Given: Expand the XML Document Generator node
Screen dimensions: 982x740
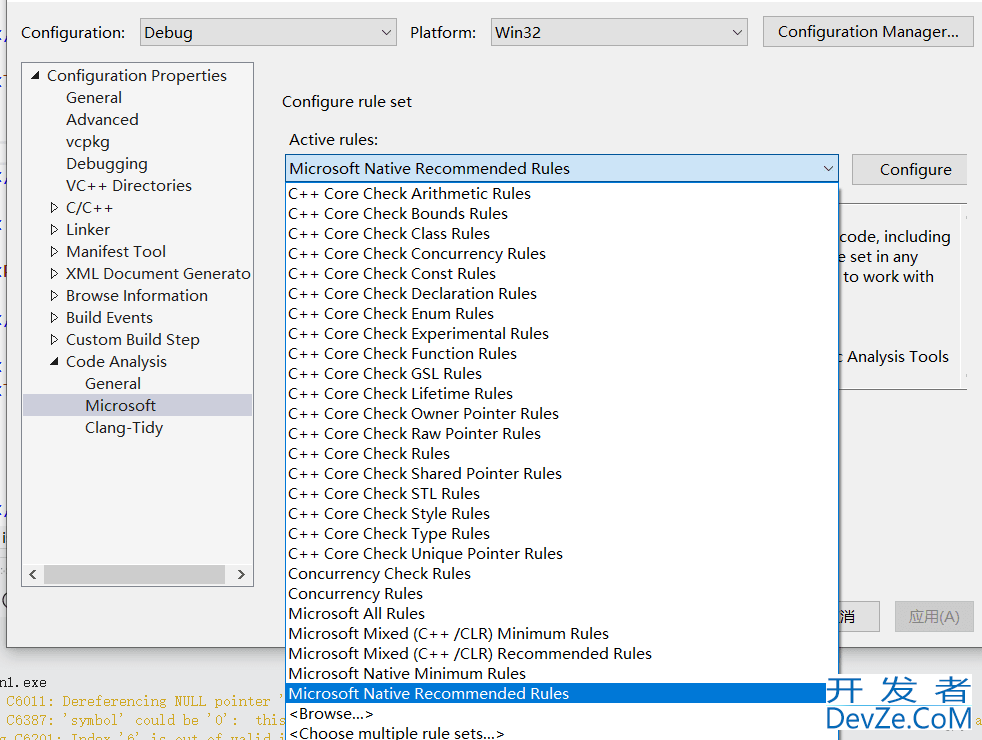Looking at the screenshot, I should click(x=54, y=274).
